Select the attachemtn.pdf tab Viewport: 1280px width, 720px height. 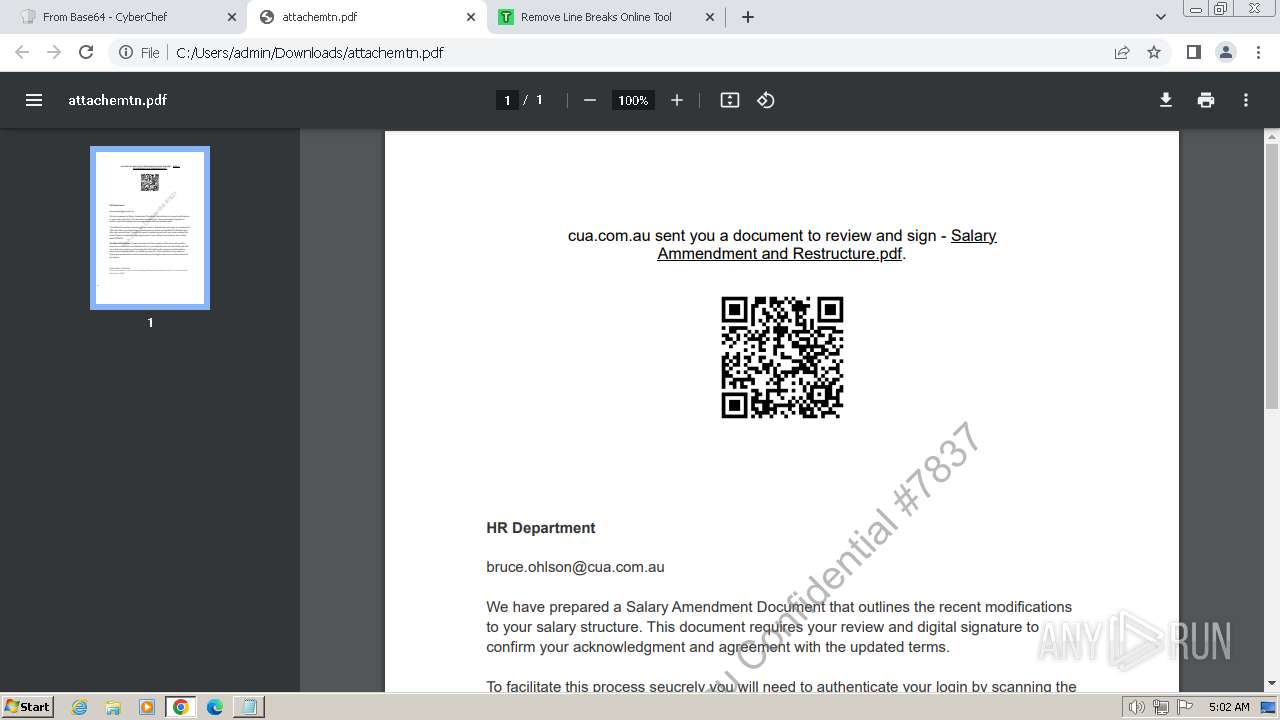[366, 17]
